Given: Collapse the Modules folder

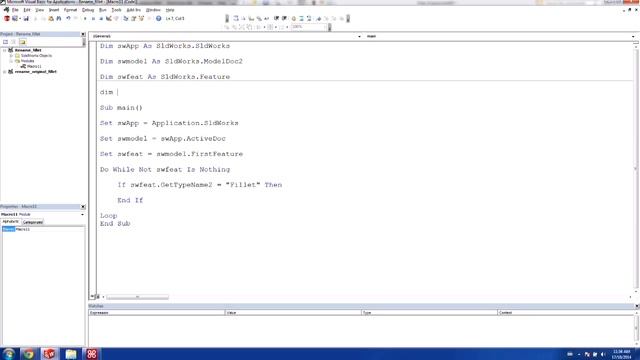Looking at the screenshot, I should pyautogui.click(x=11, y=61).
